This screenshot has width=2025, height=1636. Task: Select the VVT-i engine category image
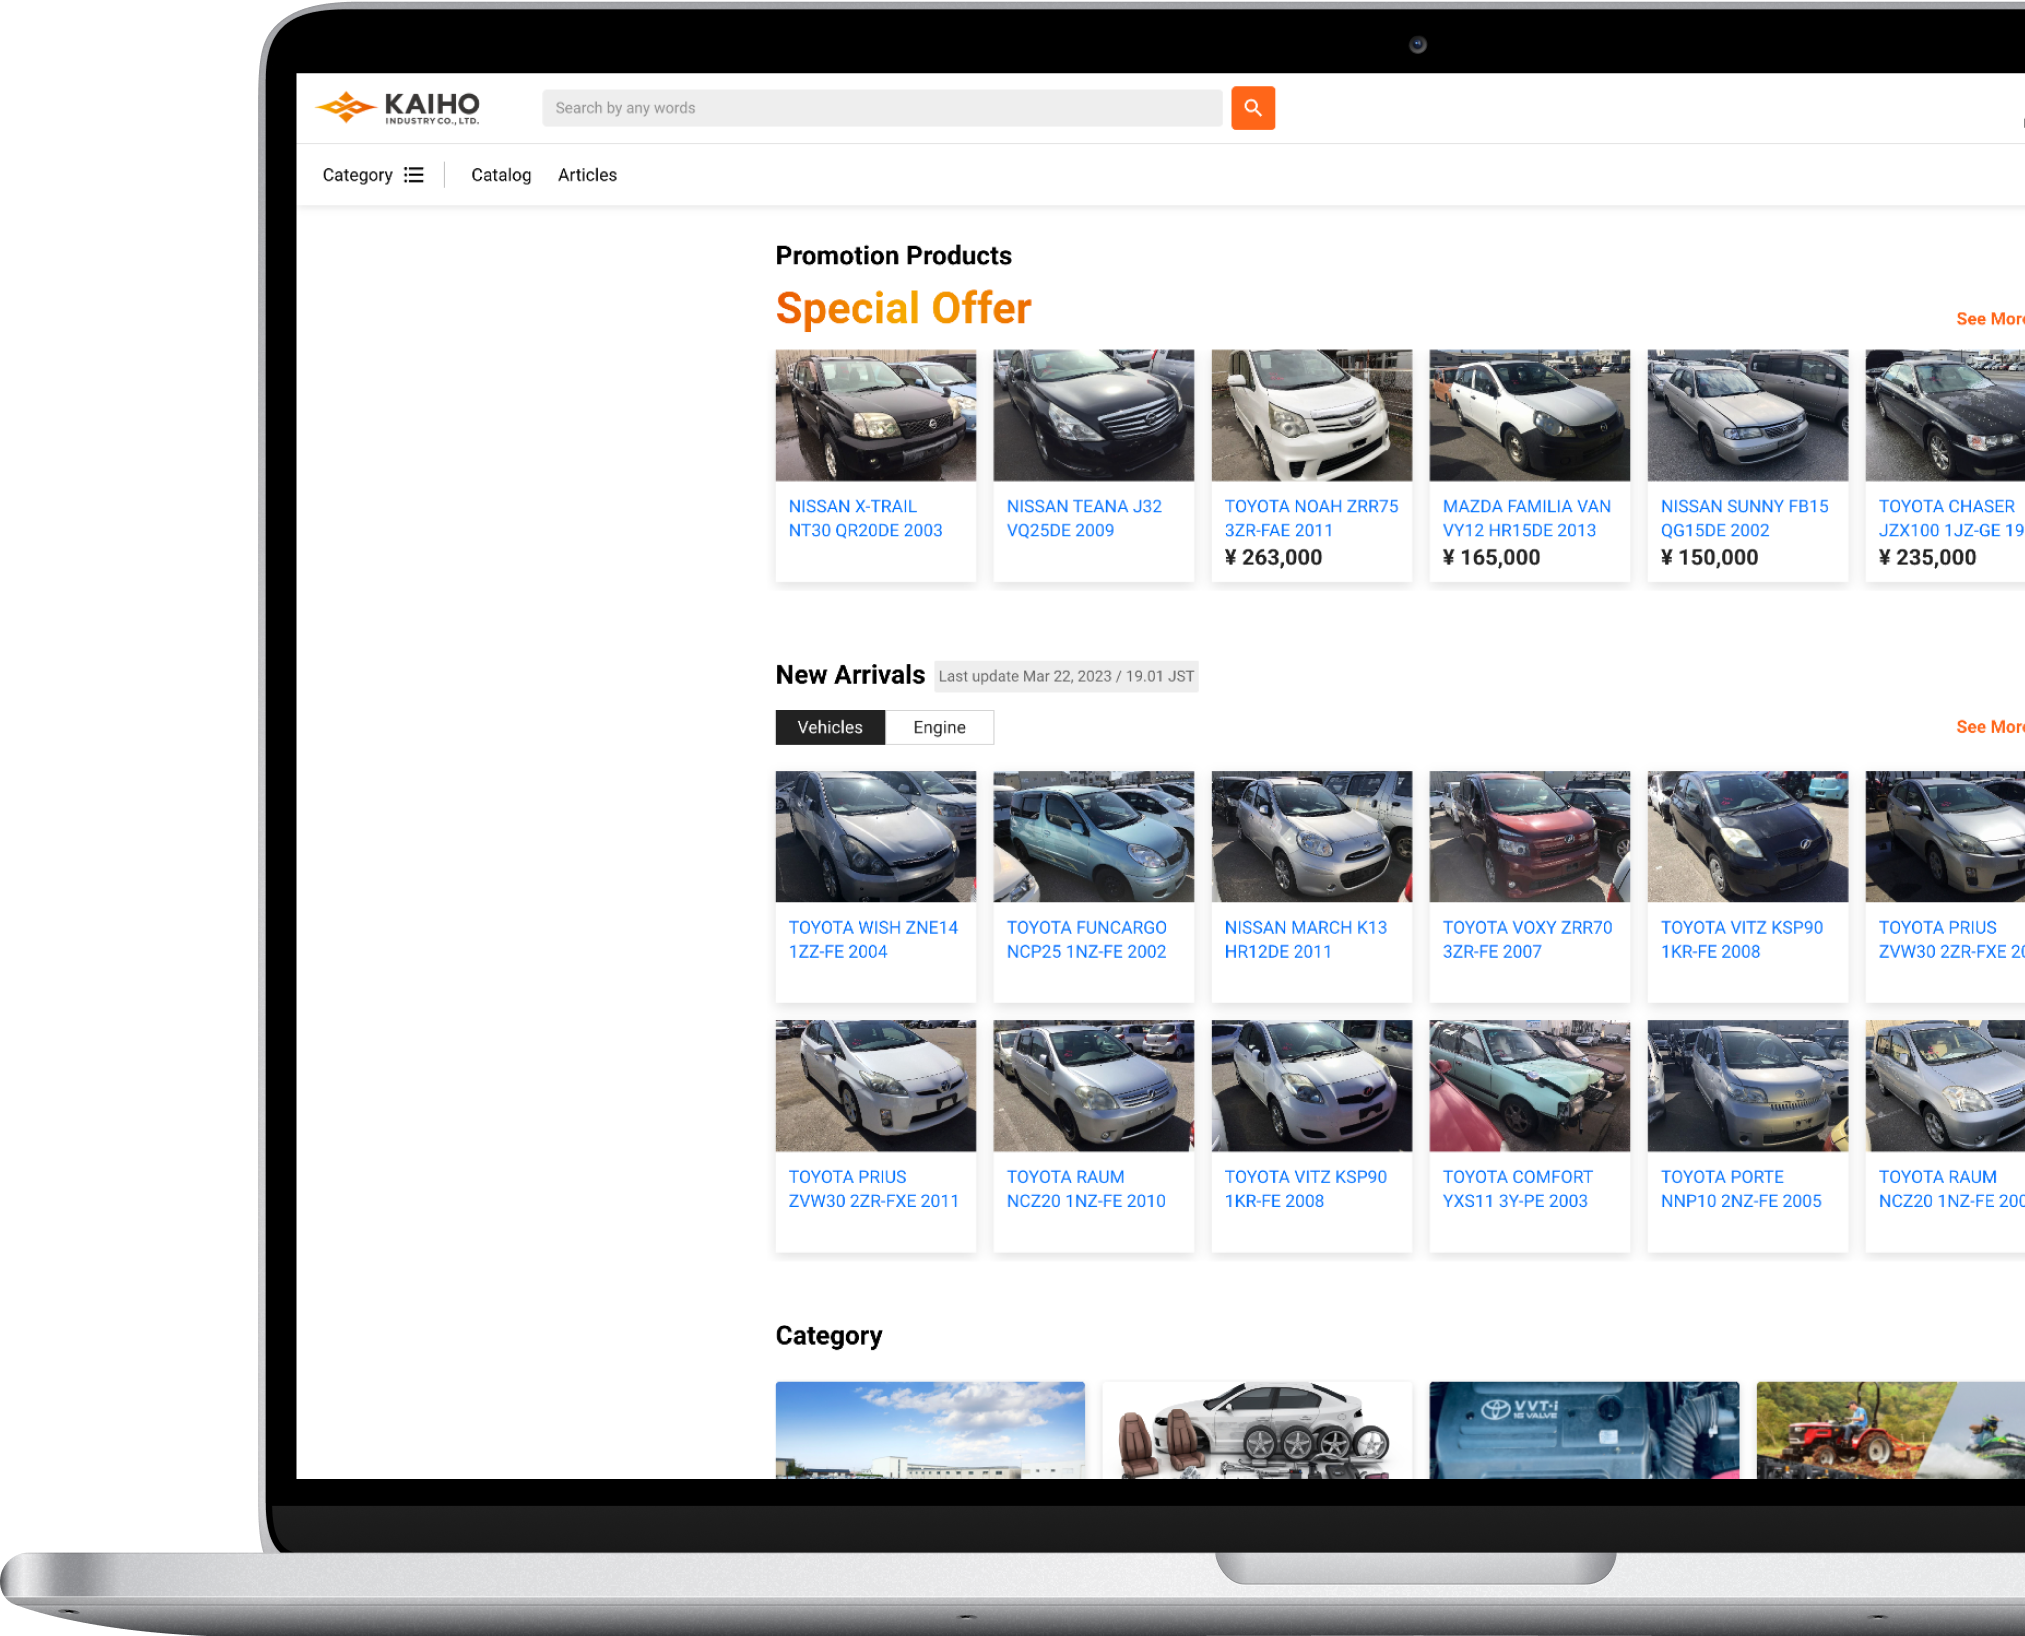point(1584,1430)
